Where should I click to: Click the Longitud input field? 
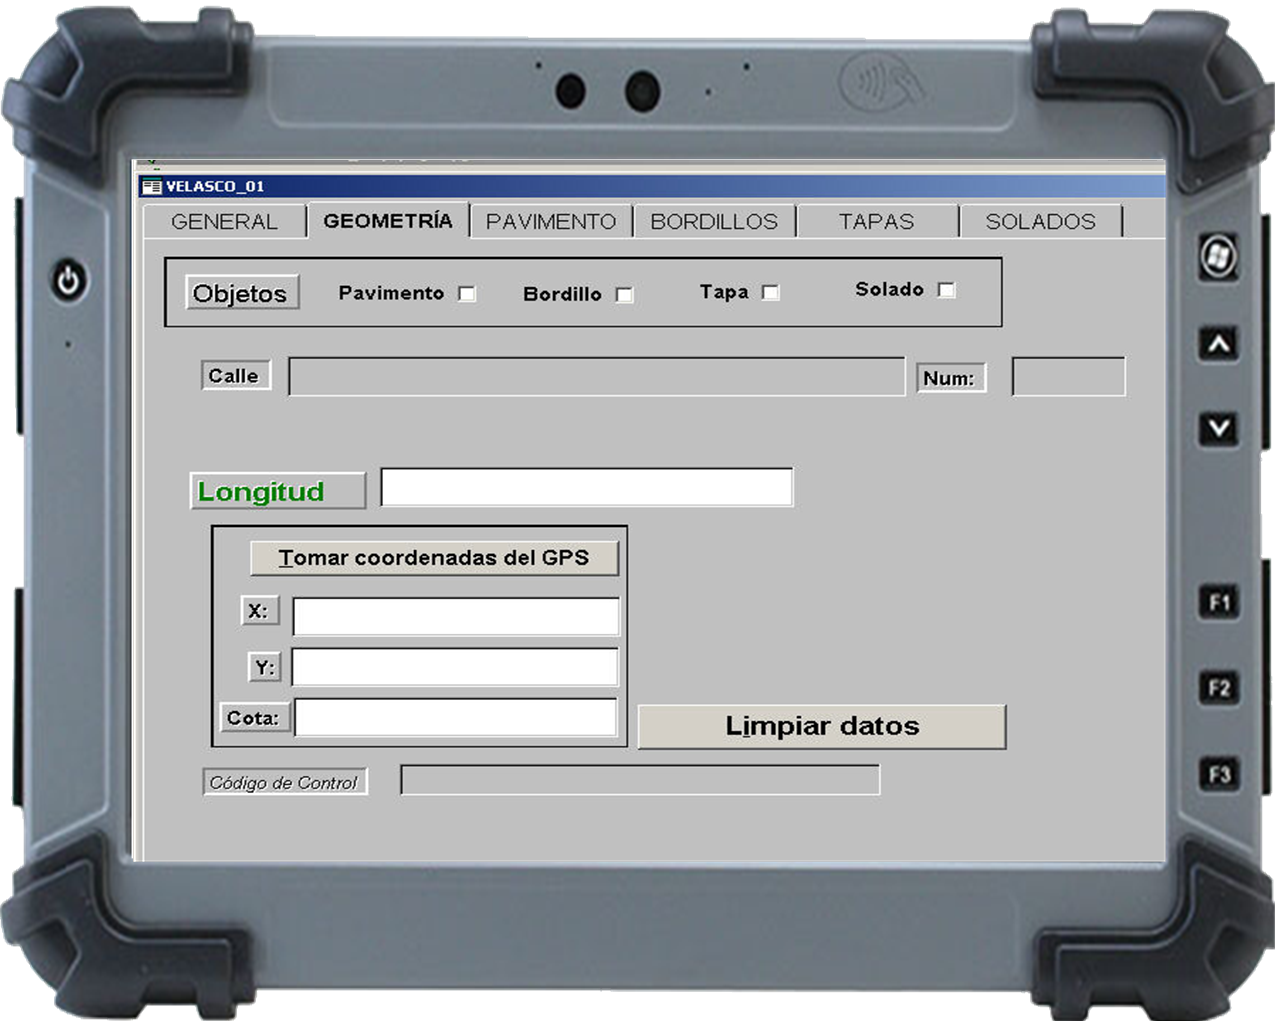click(x=587, y=488)
